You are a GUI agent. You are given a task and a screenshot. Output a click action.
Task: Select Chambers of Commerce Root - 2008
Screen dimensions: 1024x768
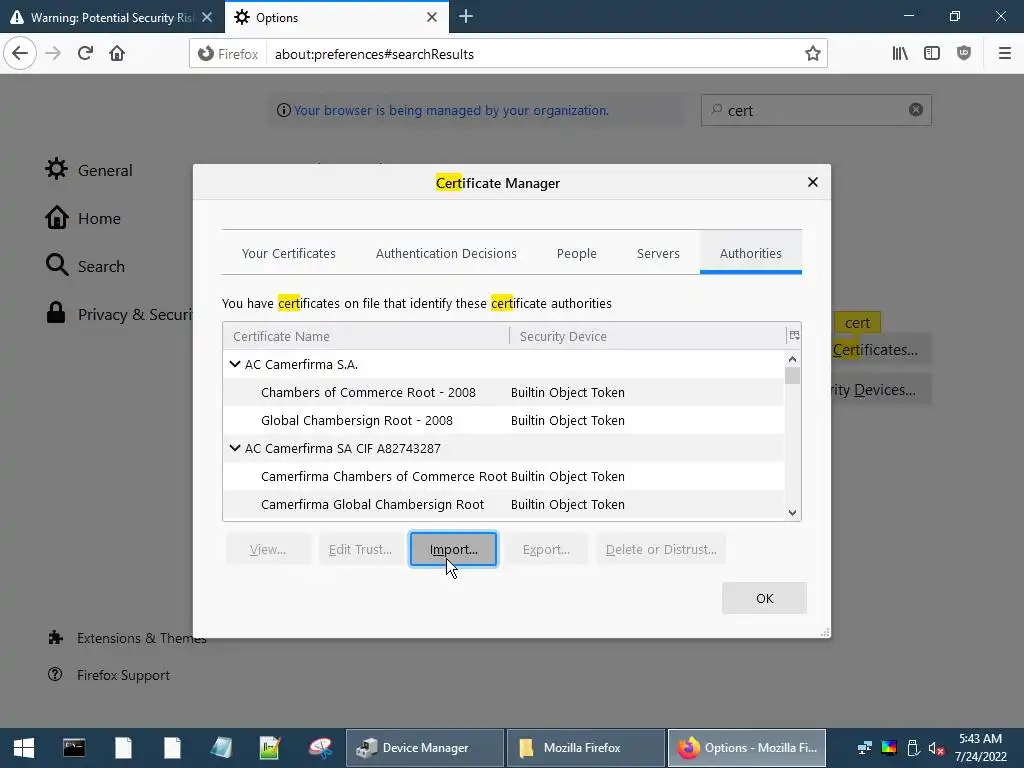coord(504,392)
